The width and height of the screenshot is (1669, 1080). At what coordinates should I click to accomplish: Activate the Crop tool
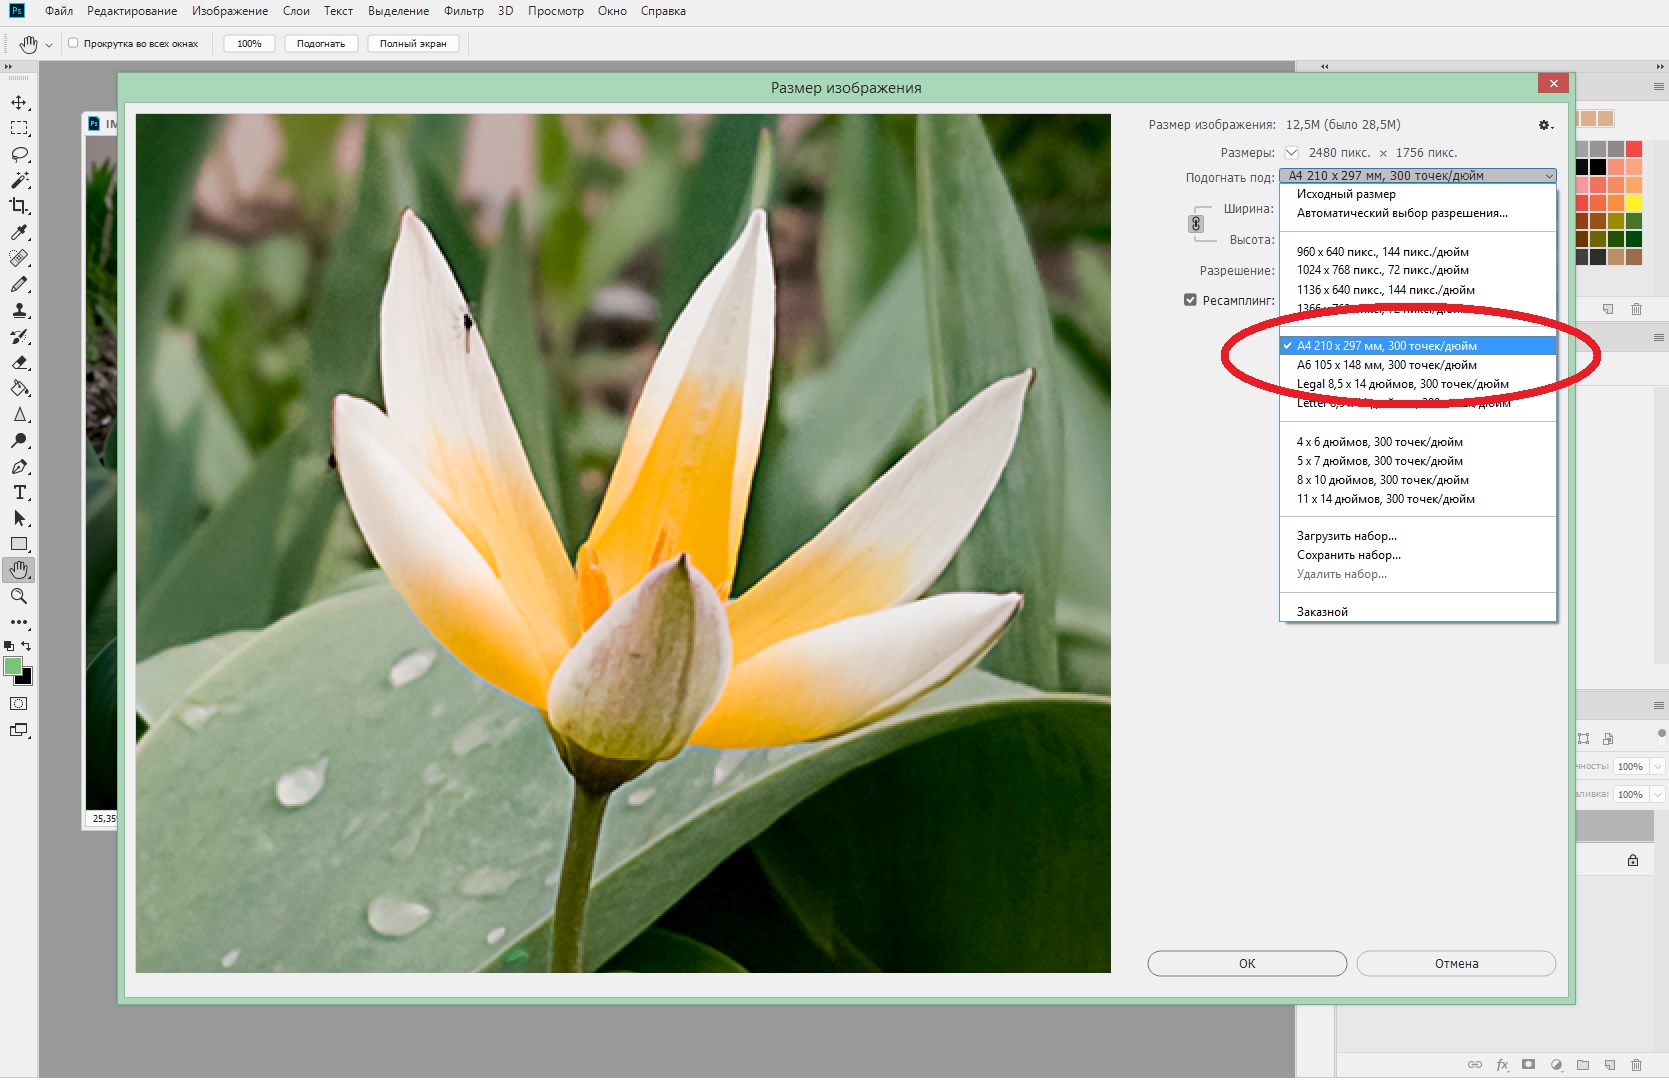click(19, 207)
